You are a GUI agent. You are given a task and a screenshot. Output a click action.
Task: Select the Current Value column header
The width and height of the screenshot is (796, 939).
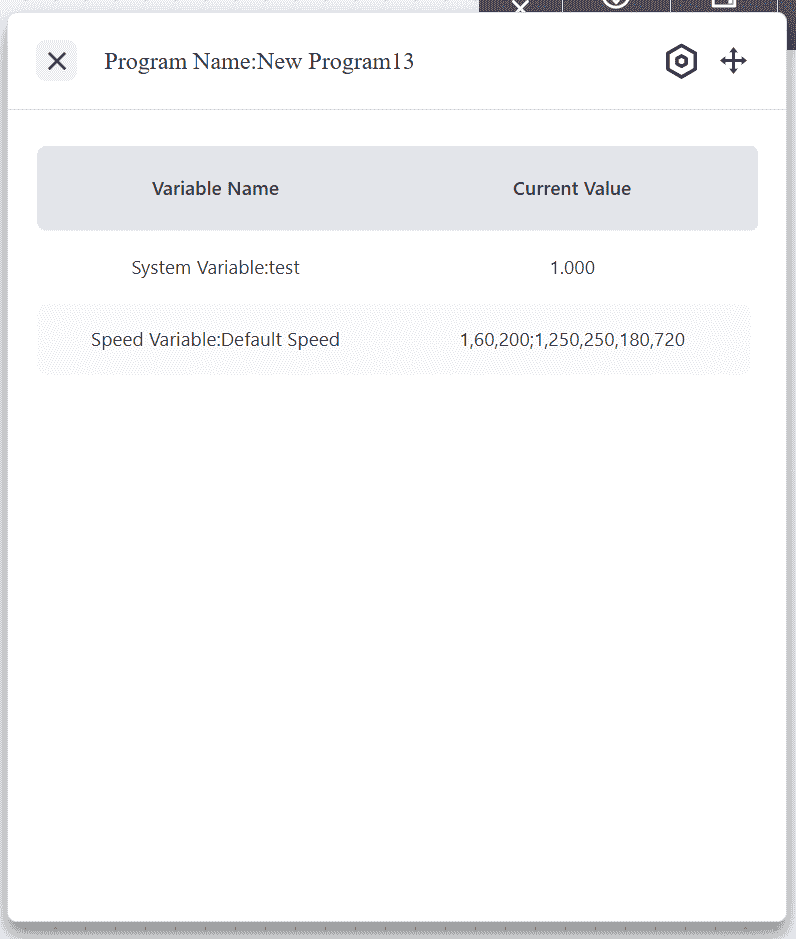tap(572, 189)
